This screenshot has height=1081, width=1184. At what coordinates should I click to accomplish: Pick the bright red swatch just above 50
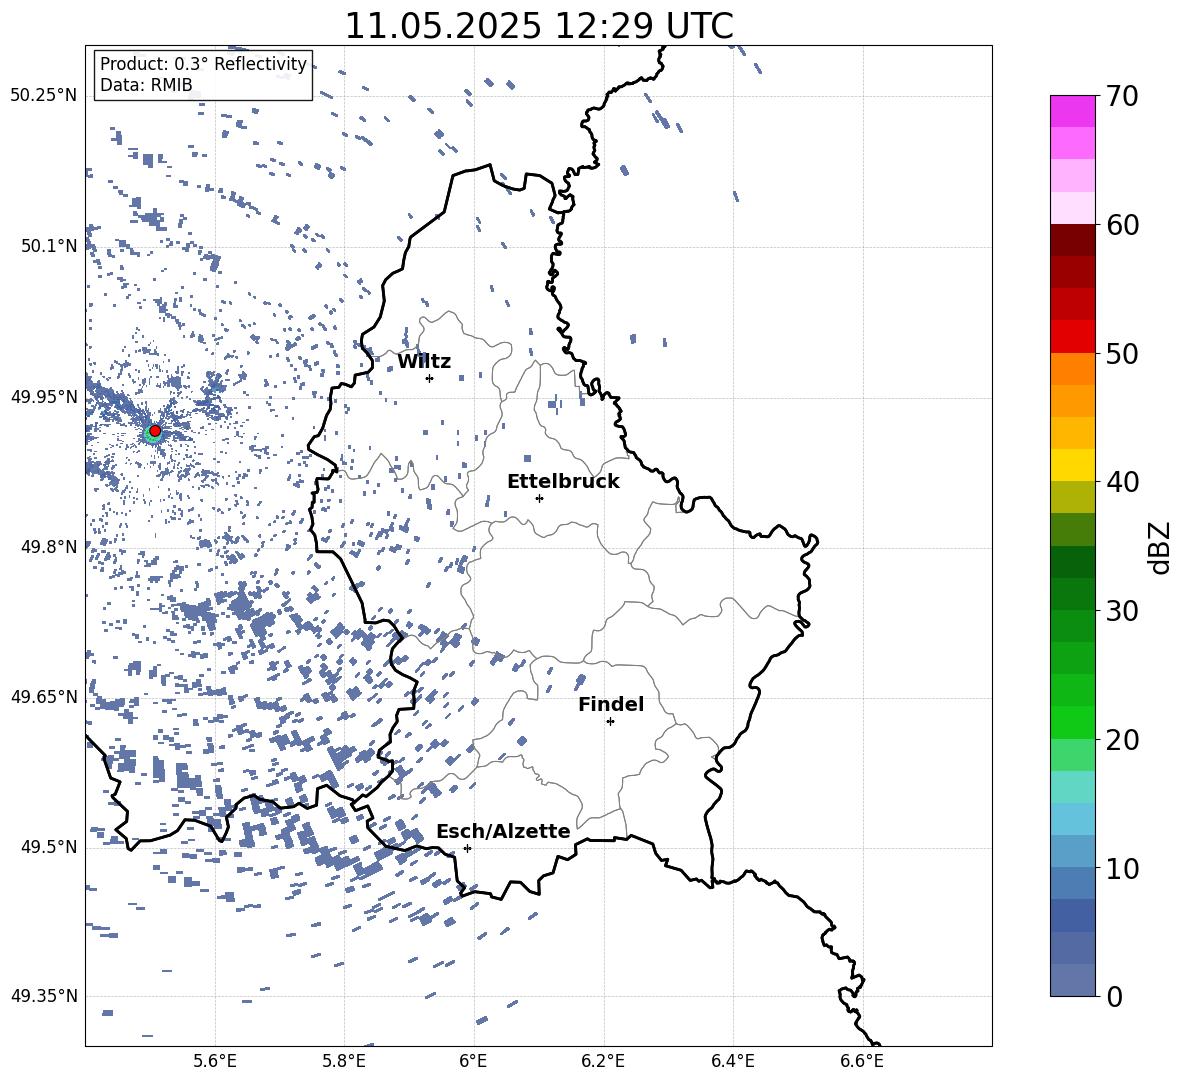1073,337
